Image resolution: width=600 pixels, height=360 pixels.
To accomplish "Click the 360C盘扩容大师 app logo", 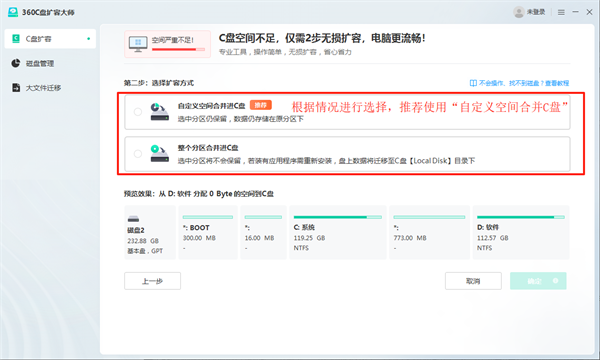I will coord(13,12).
